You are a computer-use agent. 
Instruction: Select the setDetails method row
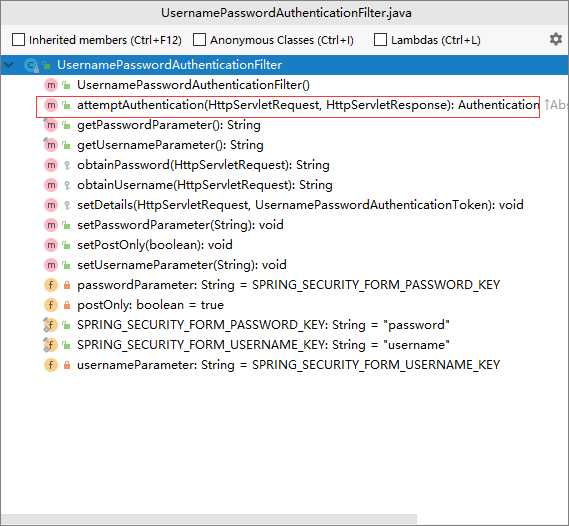(300, 205)
